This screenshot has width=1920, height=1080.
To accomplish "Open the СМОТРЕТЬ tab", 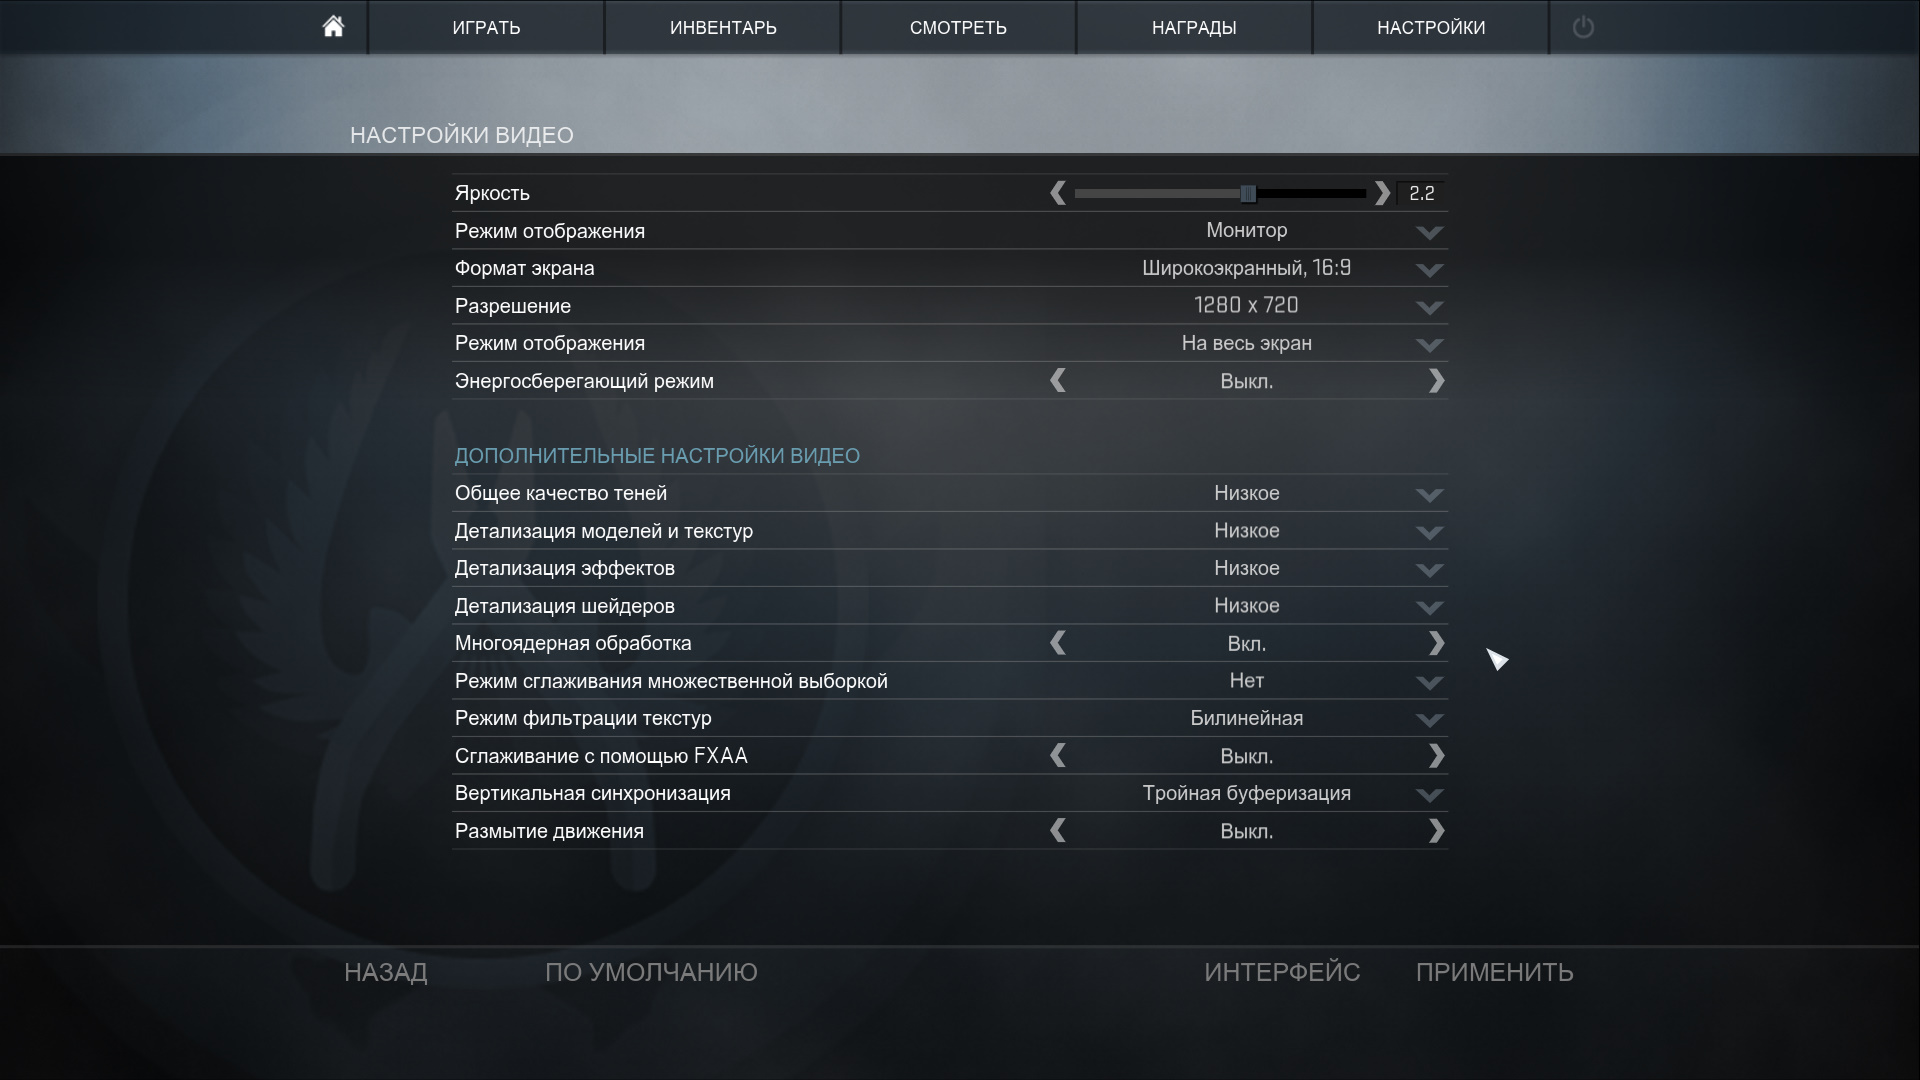I will (958, 27).
